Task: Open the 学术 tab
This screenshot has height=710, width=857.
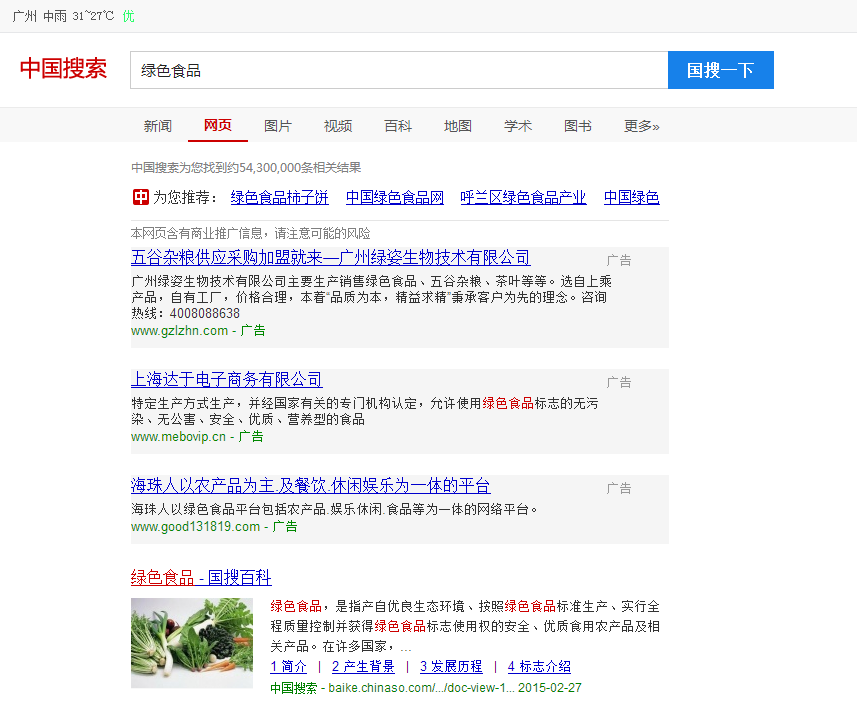Action: point(518,126)
